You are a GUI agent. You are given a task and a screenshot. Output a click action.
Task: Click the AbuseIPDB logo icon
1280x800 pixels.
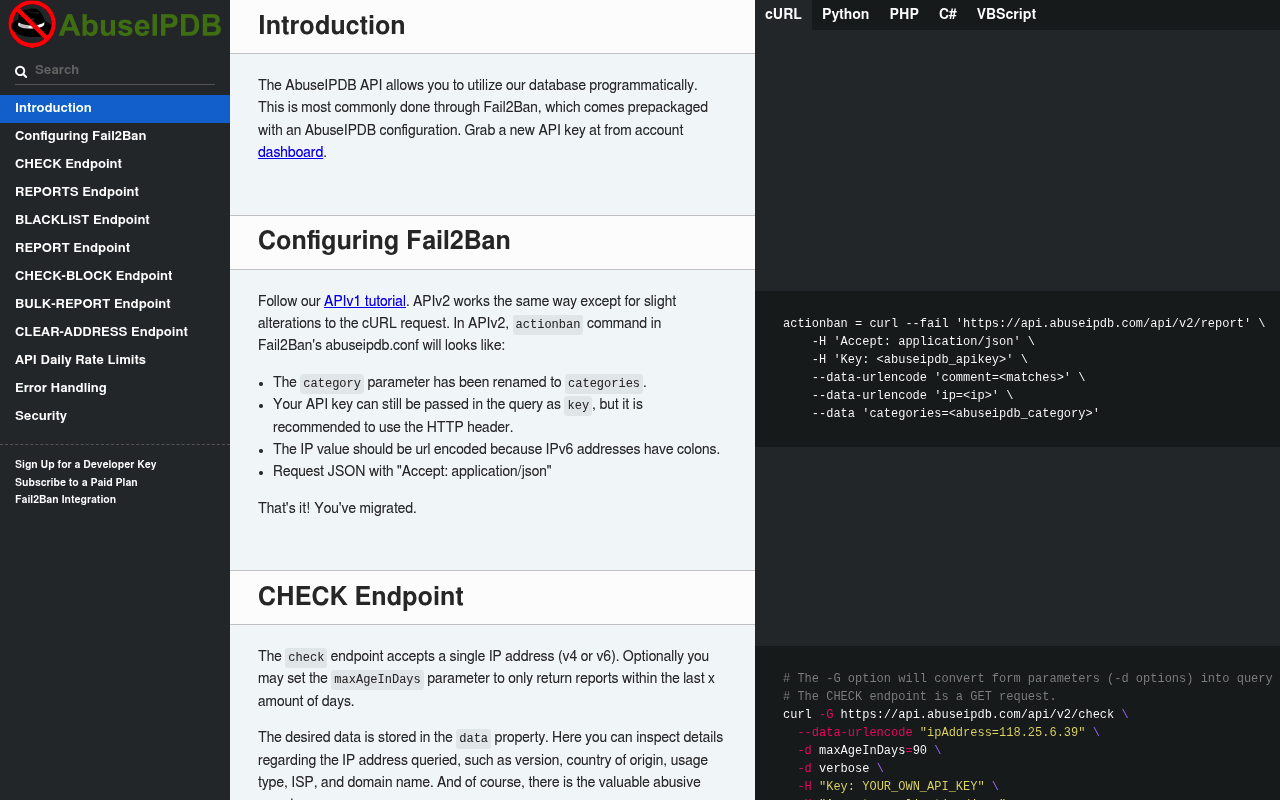pyautogui.click(x=31, y=24)
